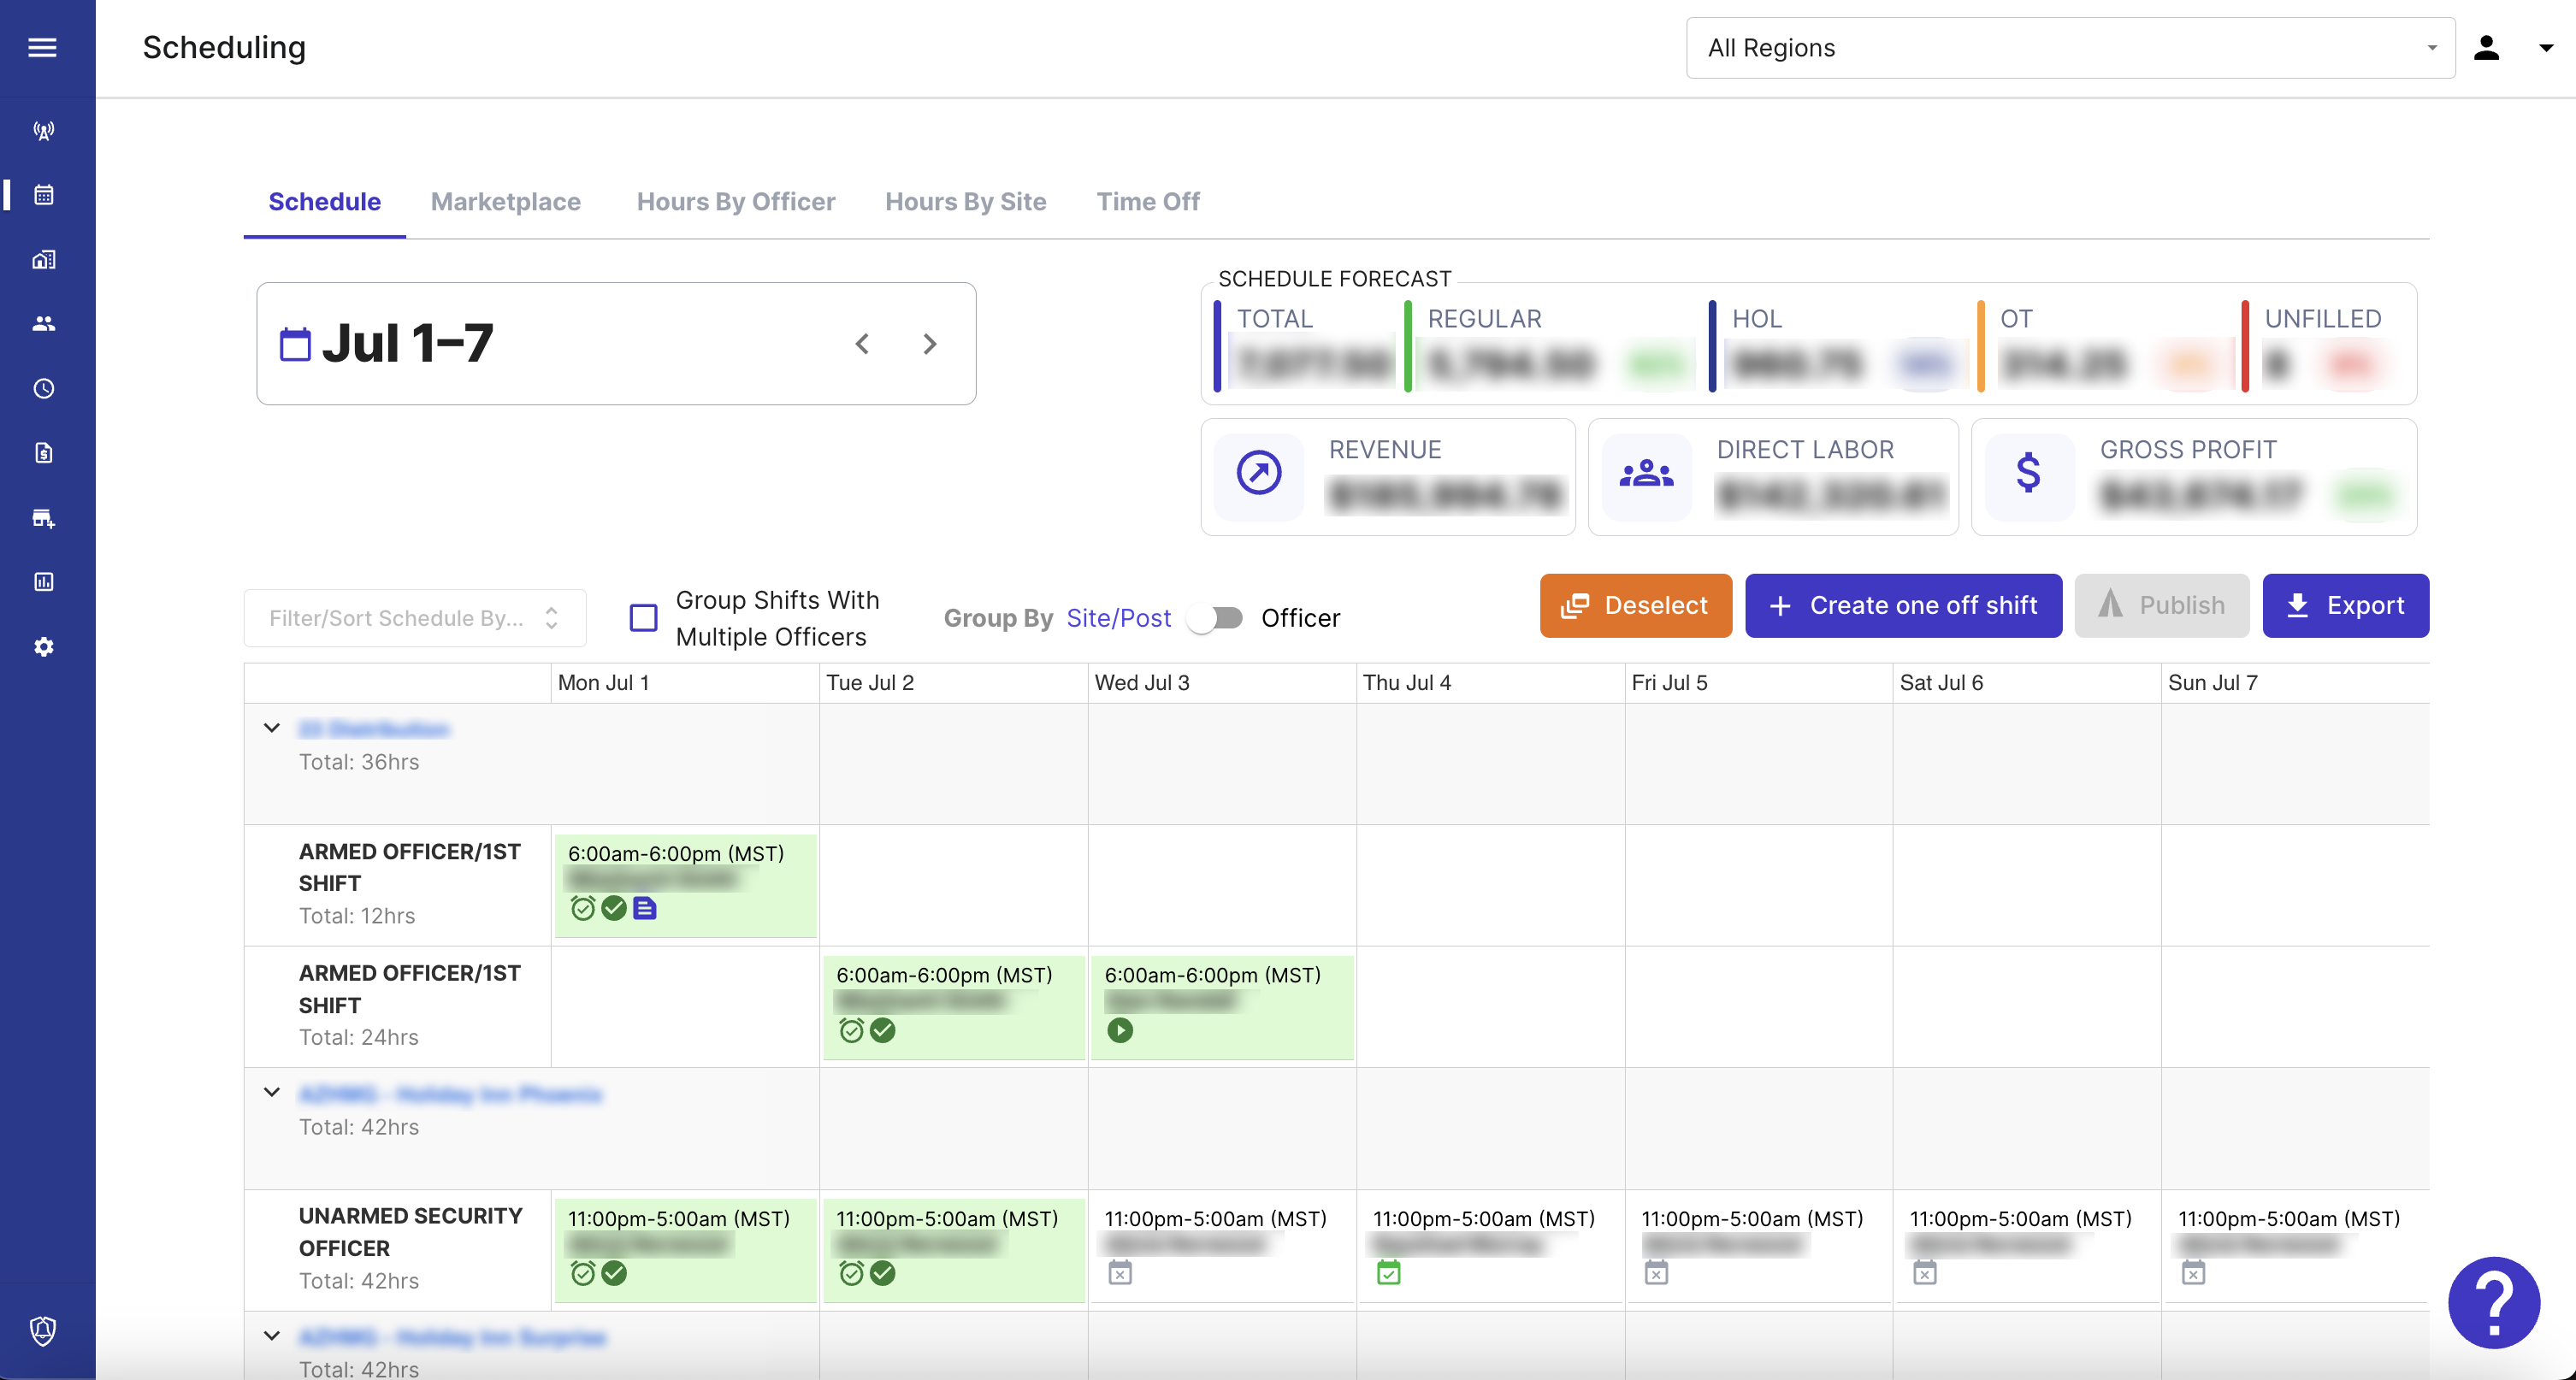Click the note icon on Mon Jul 1 shift
Image resolution: width=2576 pixels, height=1380 pixels.
pos(645,908)
